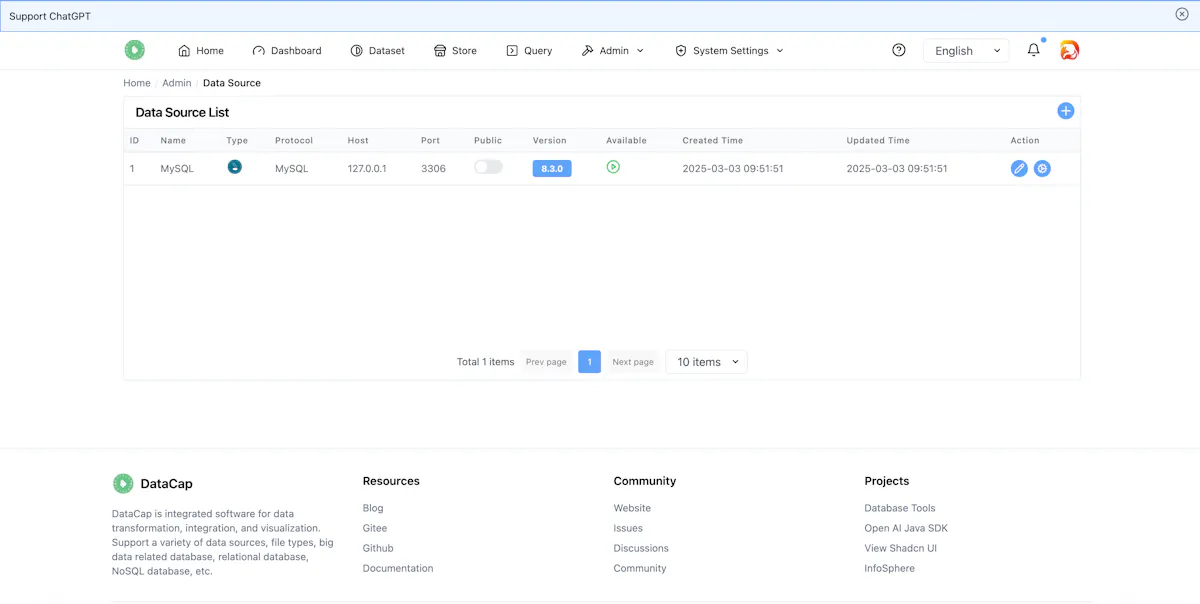This screenshot has width=1200, height=604.
Task: Click the DataCap logo in navbar
Action: pos(135,50)
